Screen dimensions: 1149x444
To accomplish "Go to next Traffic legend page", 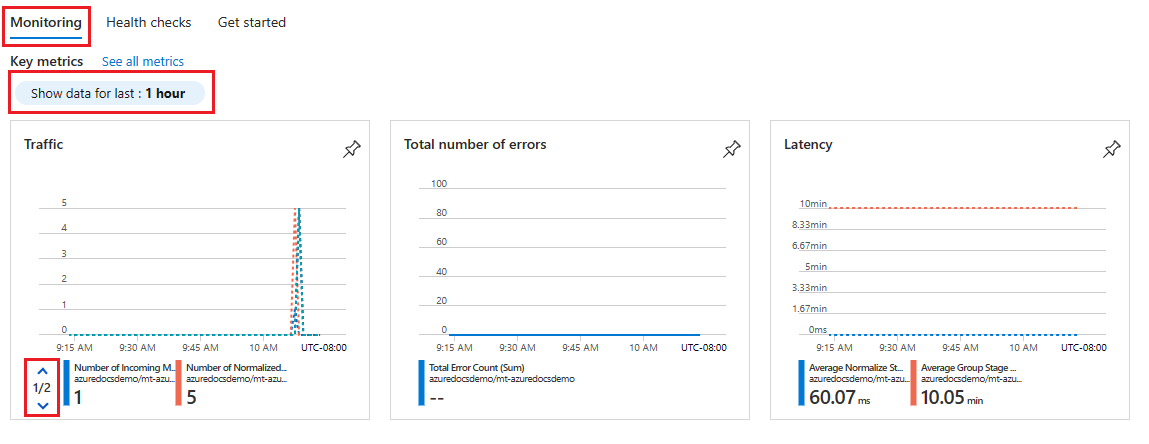I will tap(42, 405).
